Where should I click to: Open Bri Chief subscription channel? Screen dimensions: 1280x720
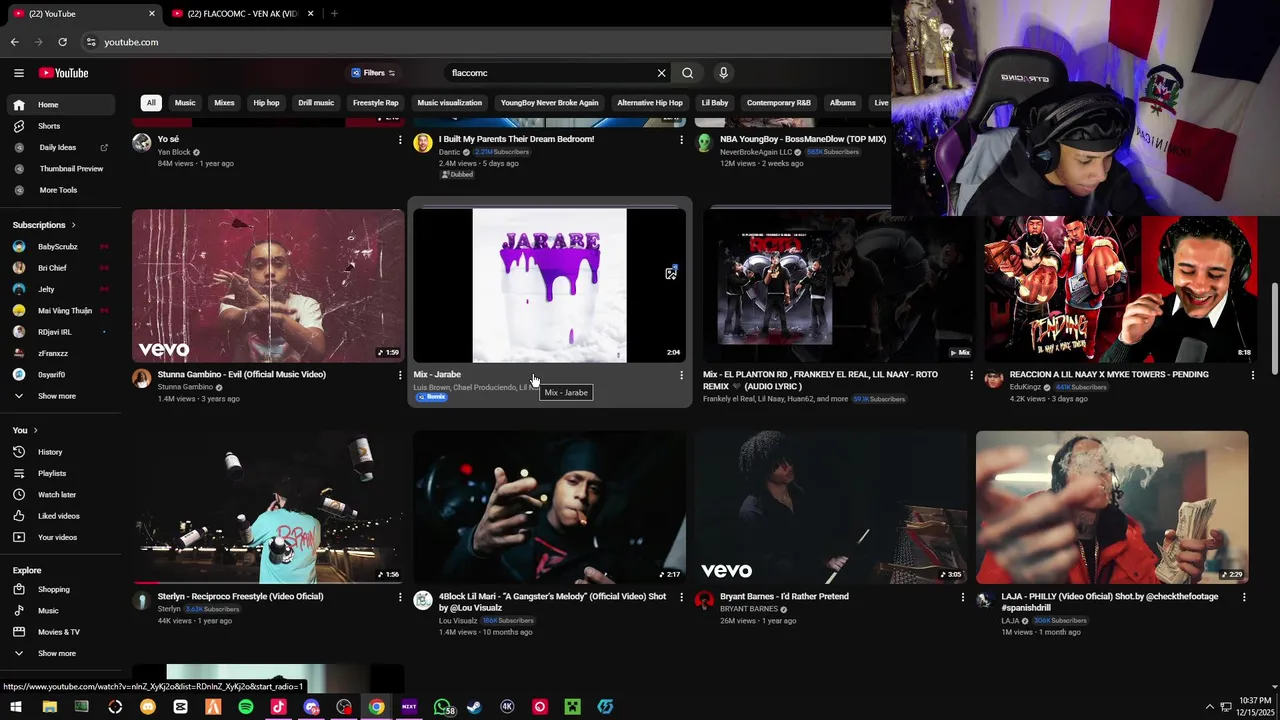tap(60, 268)
